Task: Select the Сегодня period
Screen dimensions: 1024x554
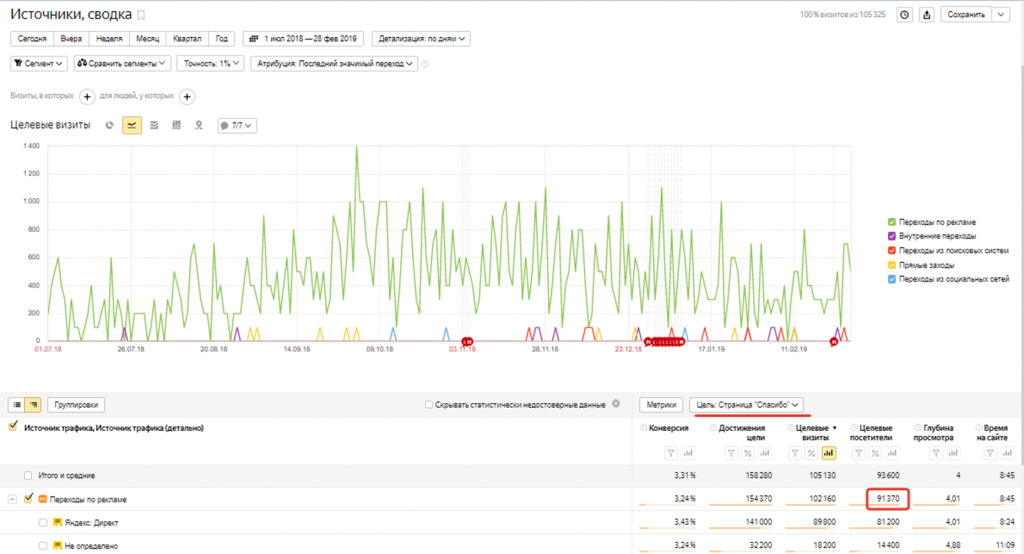Action: click(x=32, y=39)
